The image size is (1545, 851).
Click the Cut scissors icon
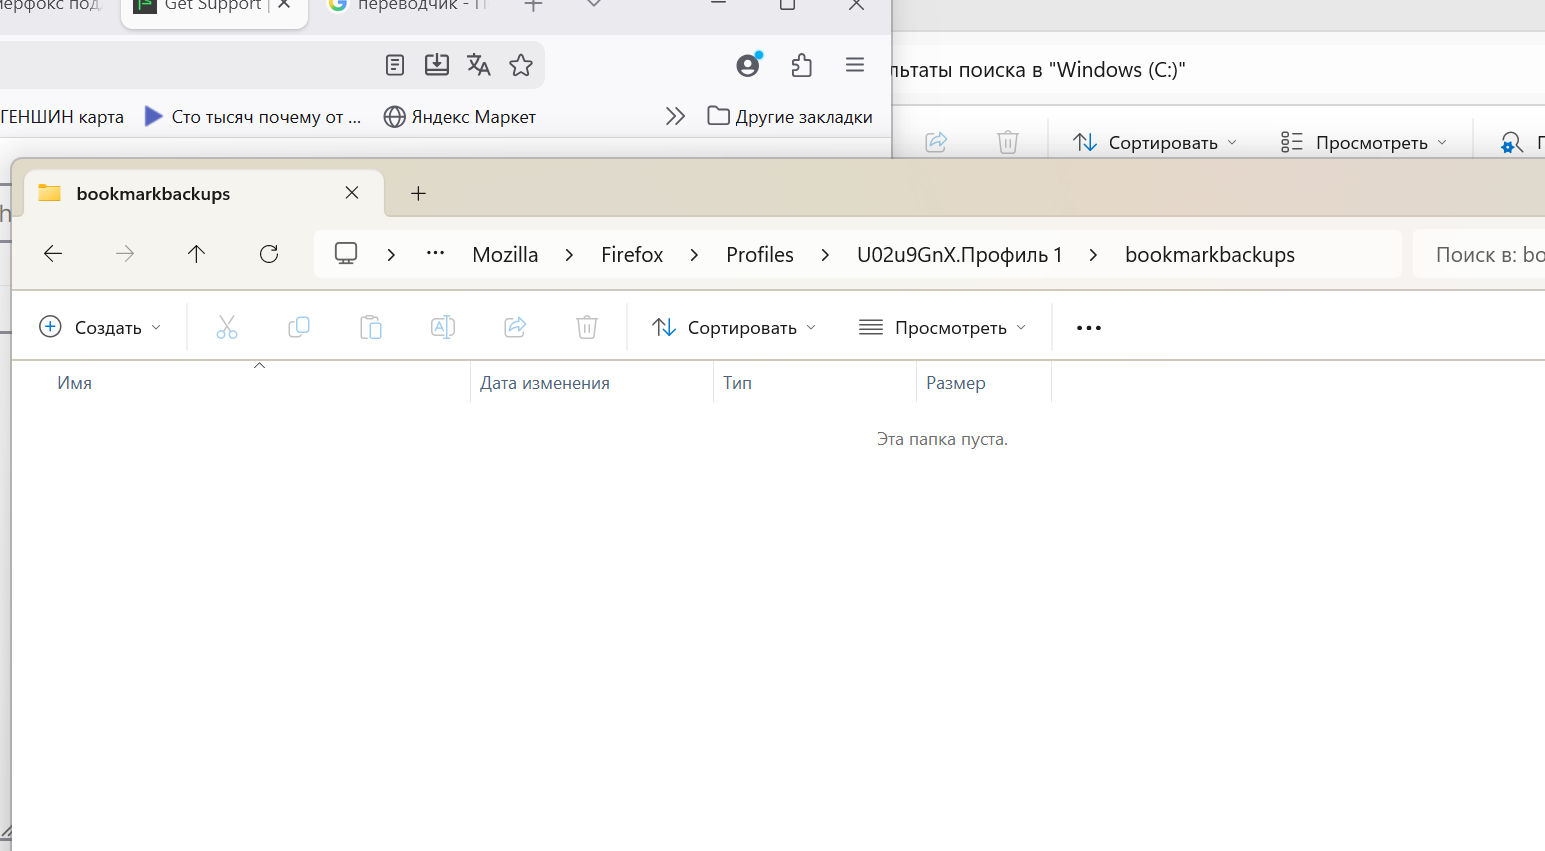coord(227,327)
